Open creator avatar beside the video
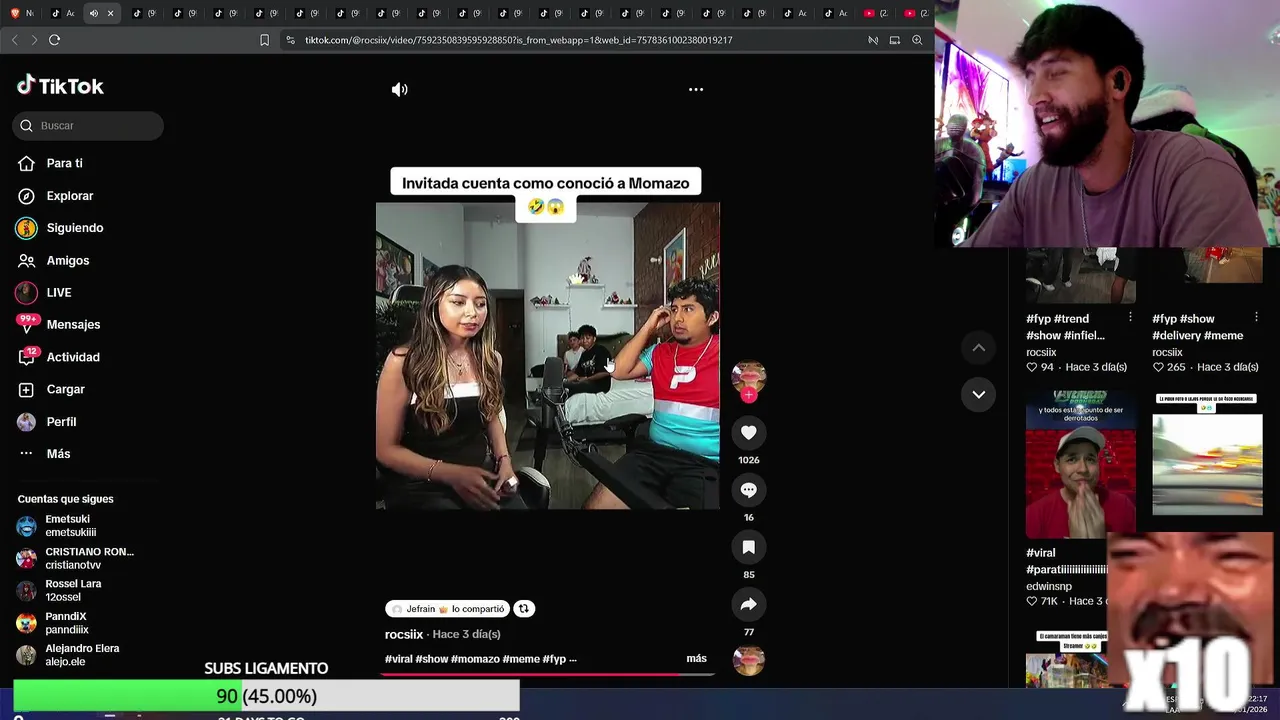Viewport: 1280px width, 720px height. point(748,376)
